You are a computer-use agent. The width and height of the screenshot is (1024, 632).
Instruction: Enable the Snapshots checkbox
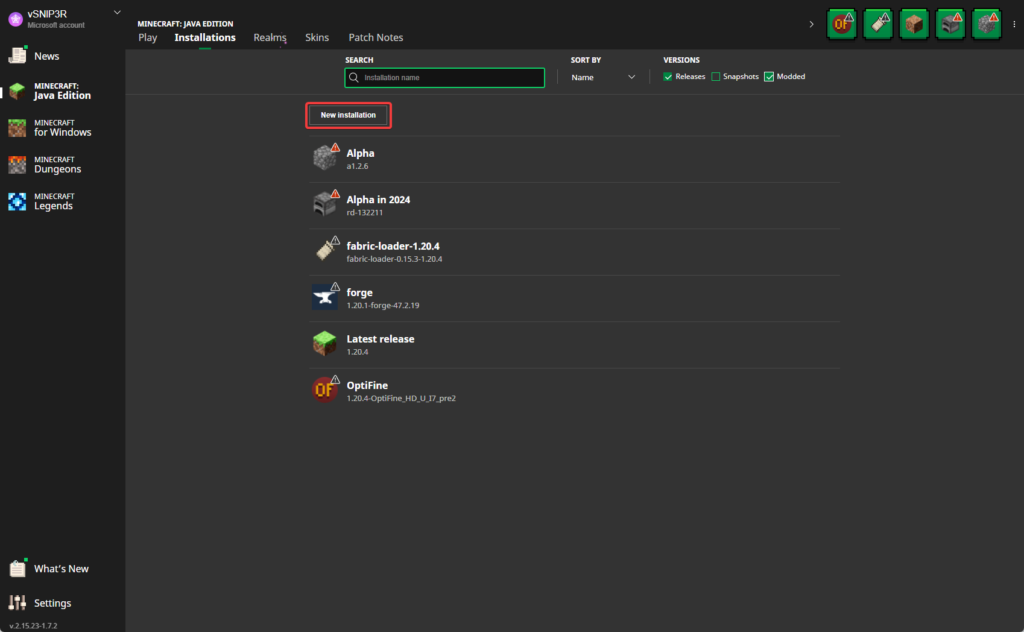coord(716,76)
